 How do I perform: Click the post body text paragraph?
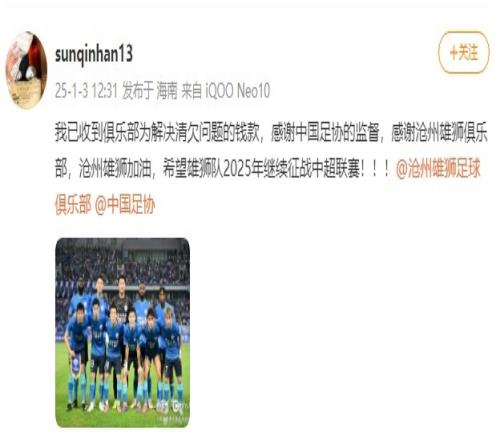point(271,169)
